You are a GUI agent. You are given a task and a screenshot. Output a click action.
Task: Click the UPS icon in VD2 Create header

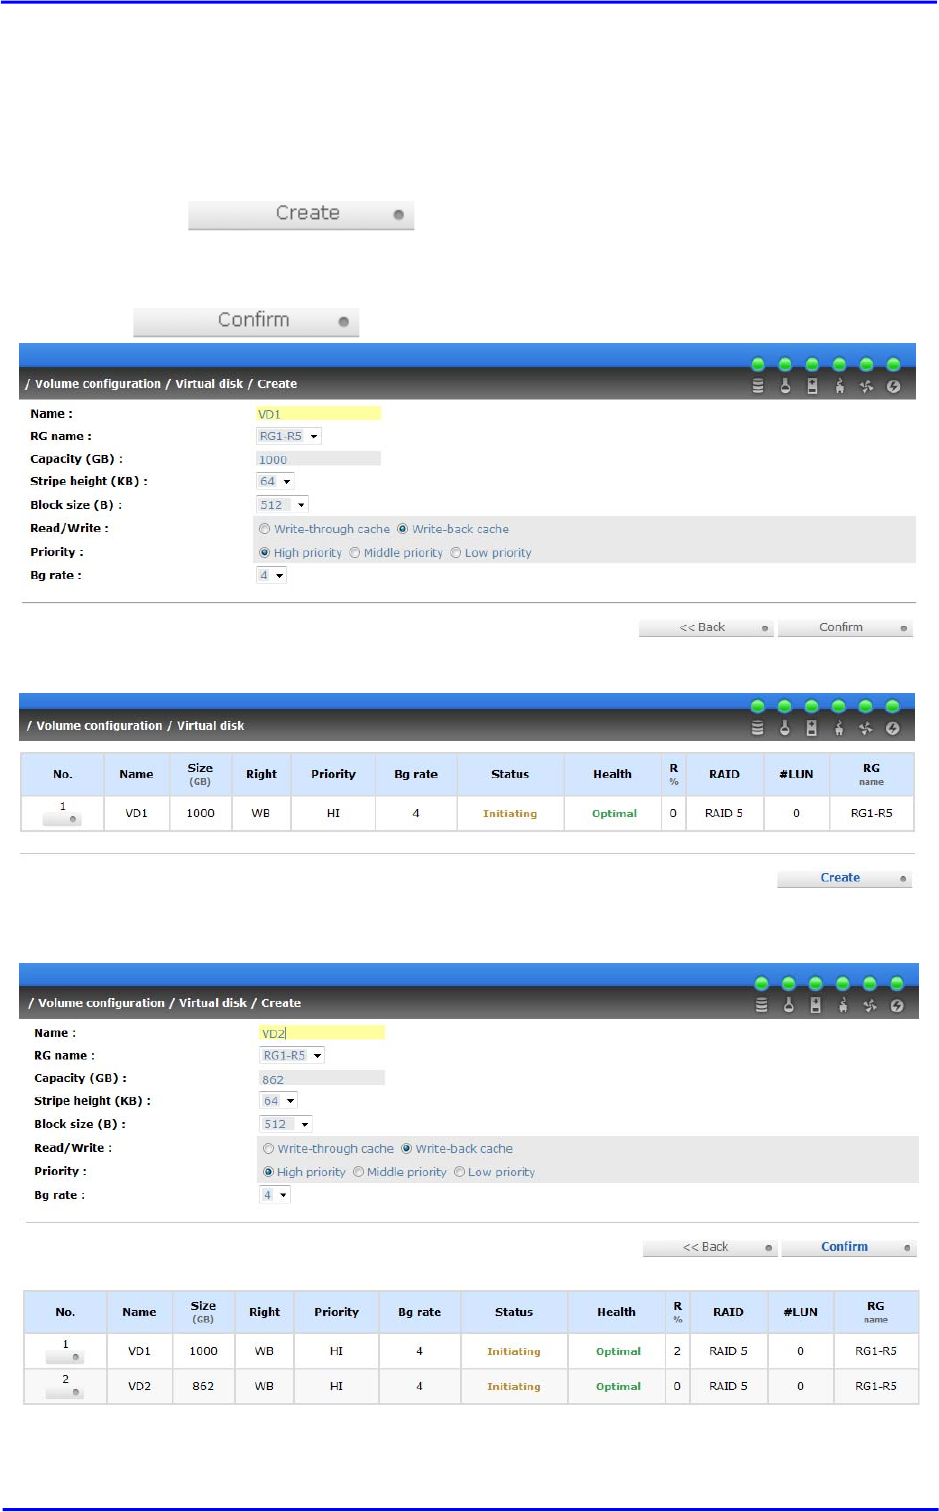coord(842,1005)
